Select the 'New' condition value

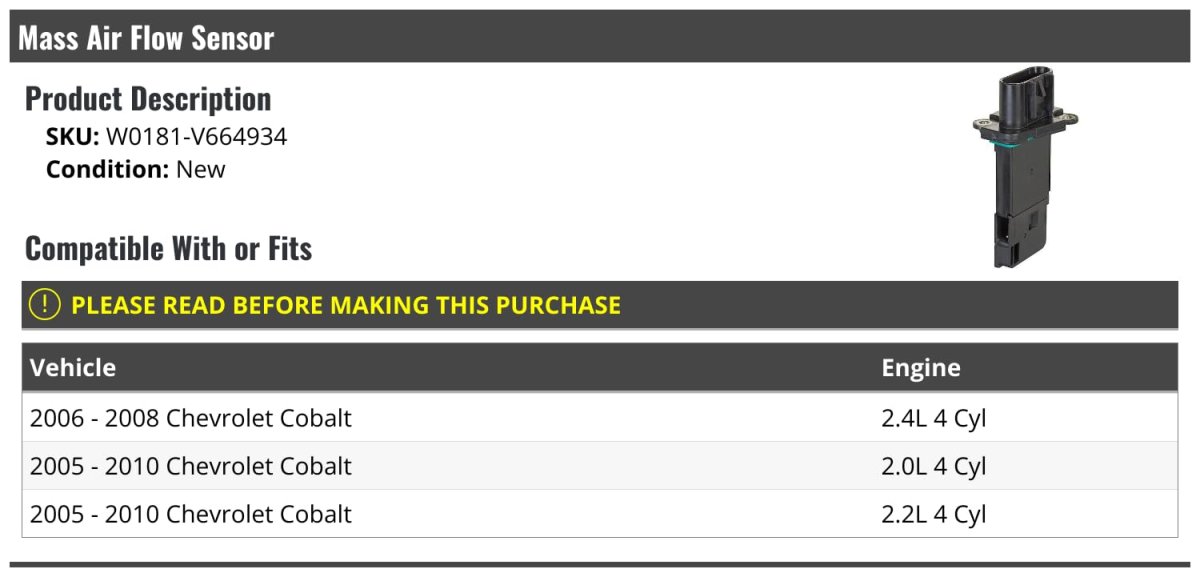pos(201,169)
